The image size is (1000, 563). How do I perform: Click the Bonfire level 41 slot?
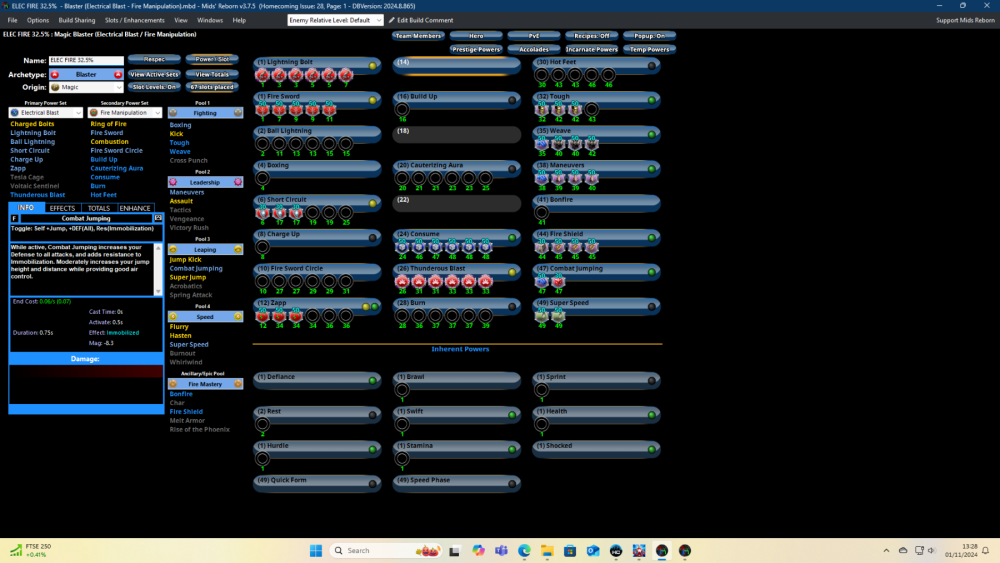[541, 213]
